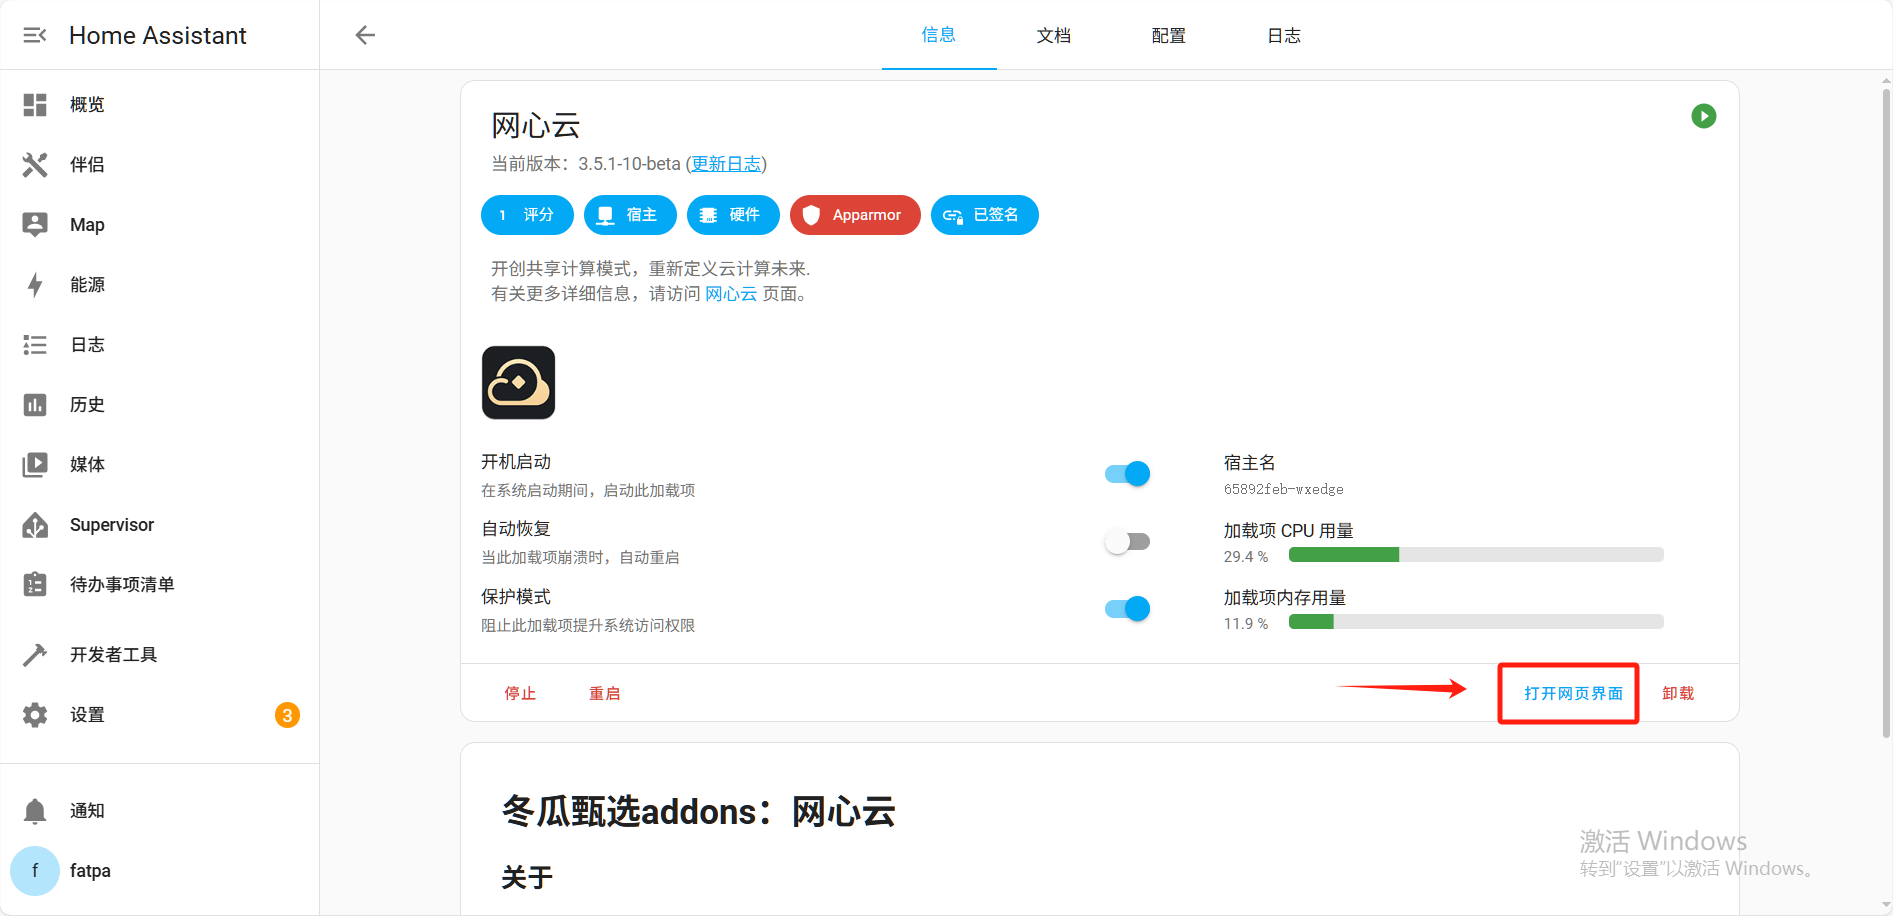The image size is (1893, 916).
Task: Click the 关于 section heading
Action: 527,878
